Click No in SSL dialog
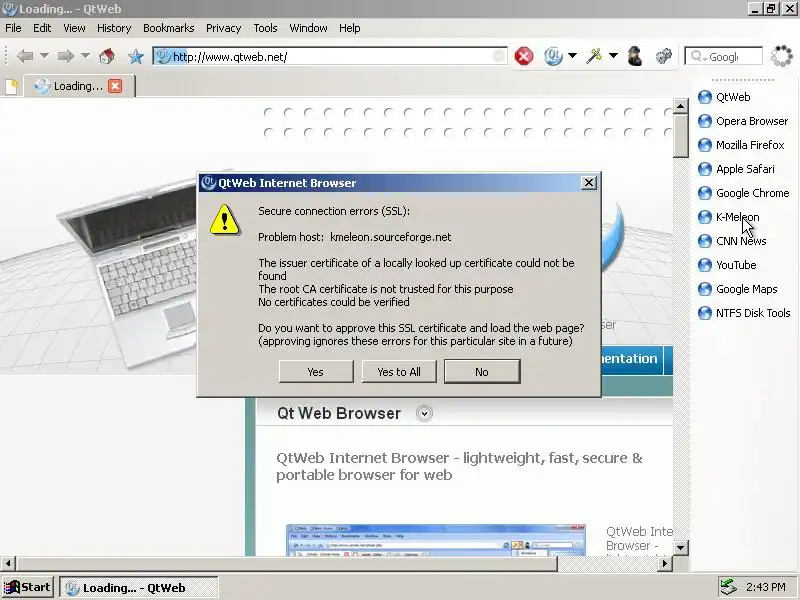The height and width of the screenshot is (600, 800). [x=482, y=371]
